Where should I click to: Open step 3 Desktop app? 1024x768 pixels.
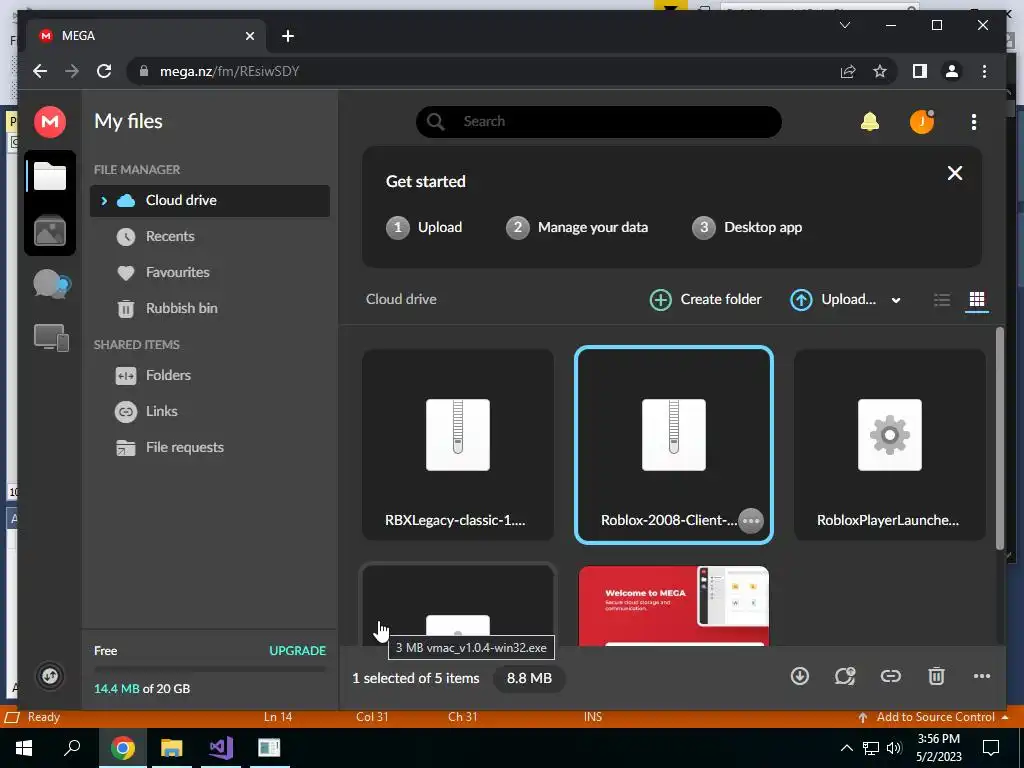[747, 227]
